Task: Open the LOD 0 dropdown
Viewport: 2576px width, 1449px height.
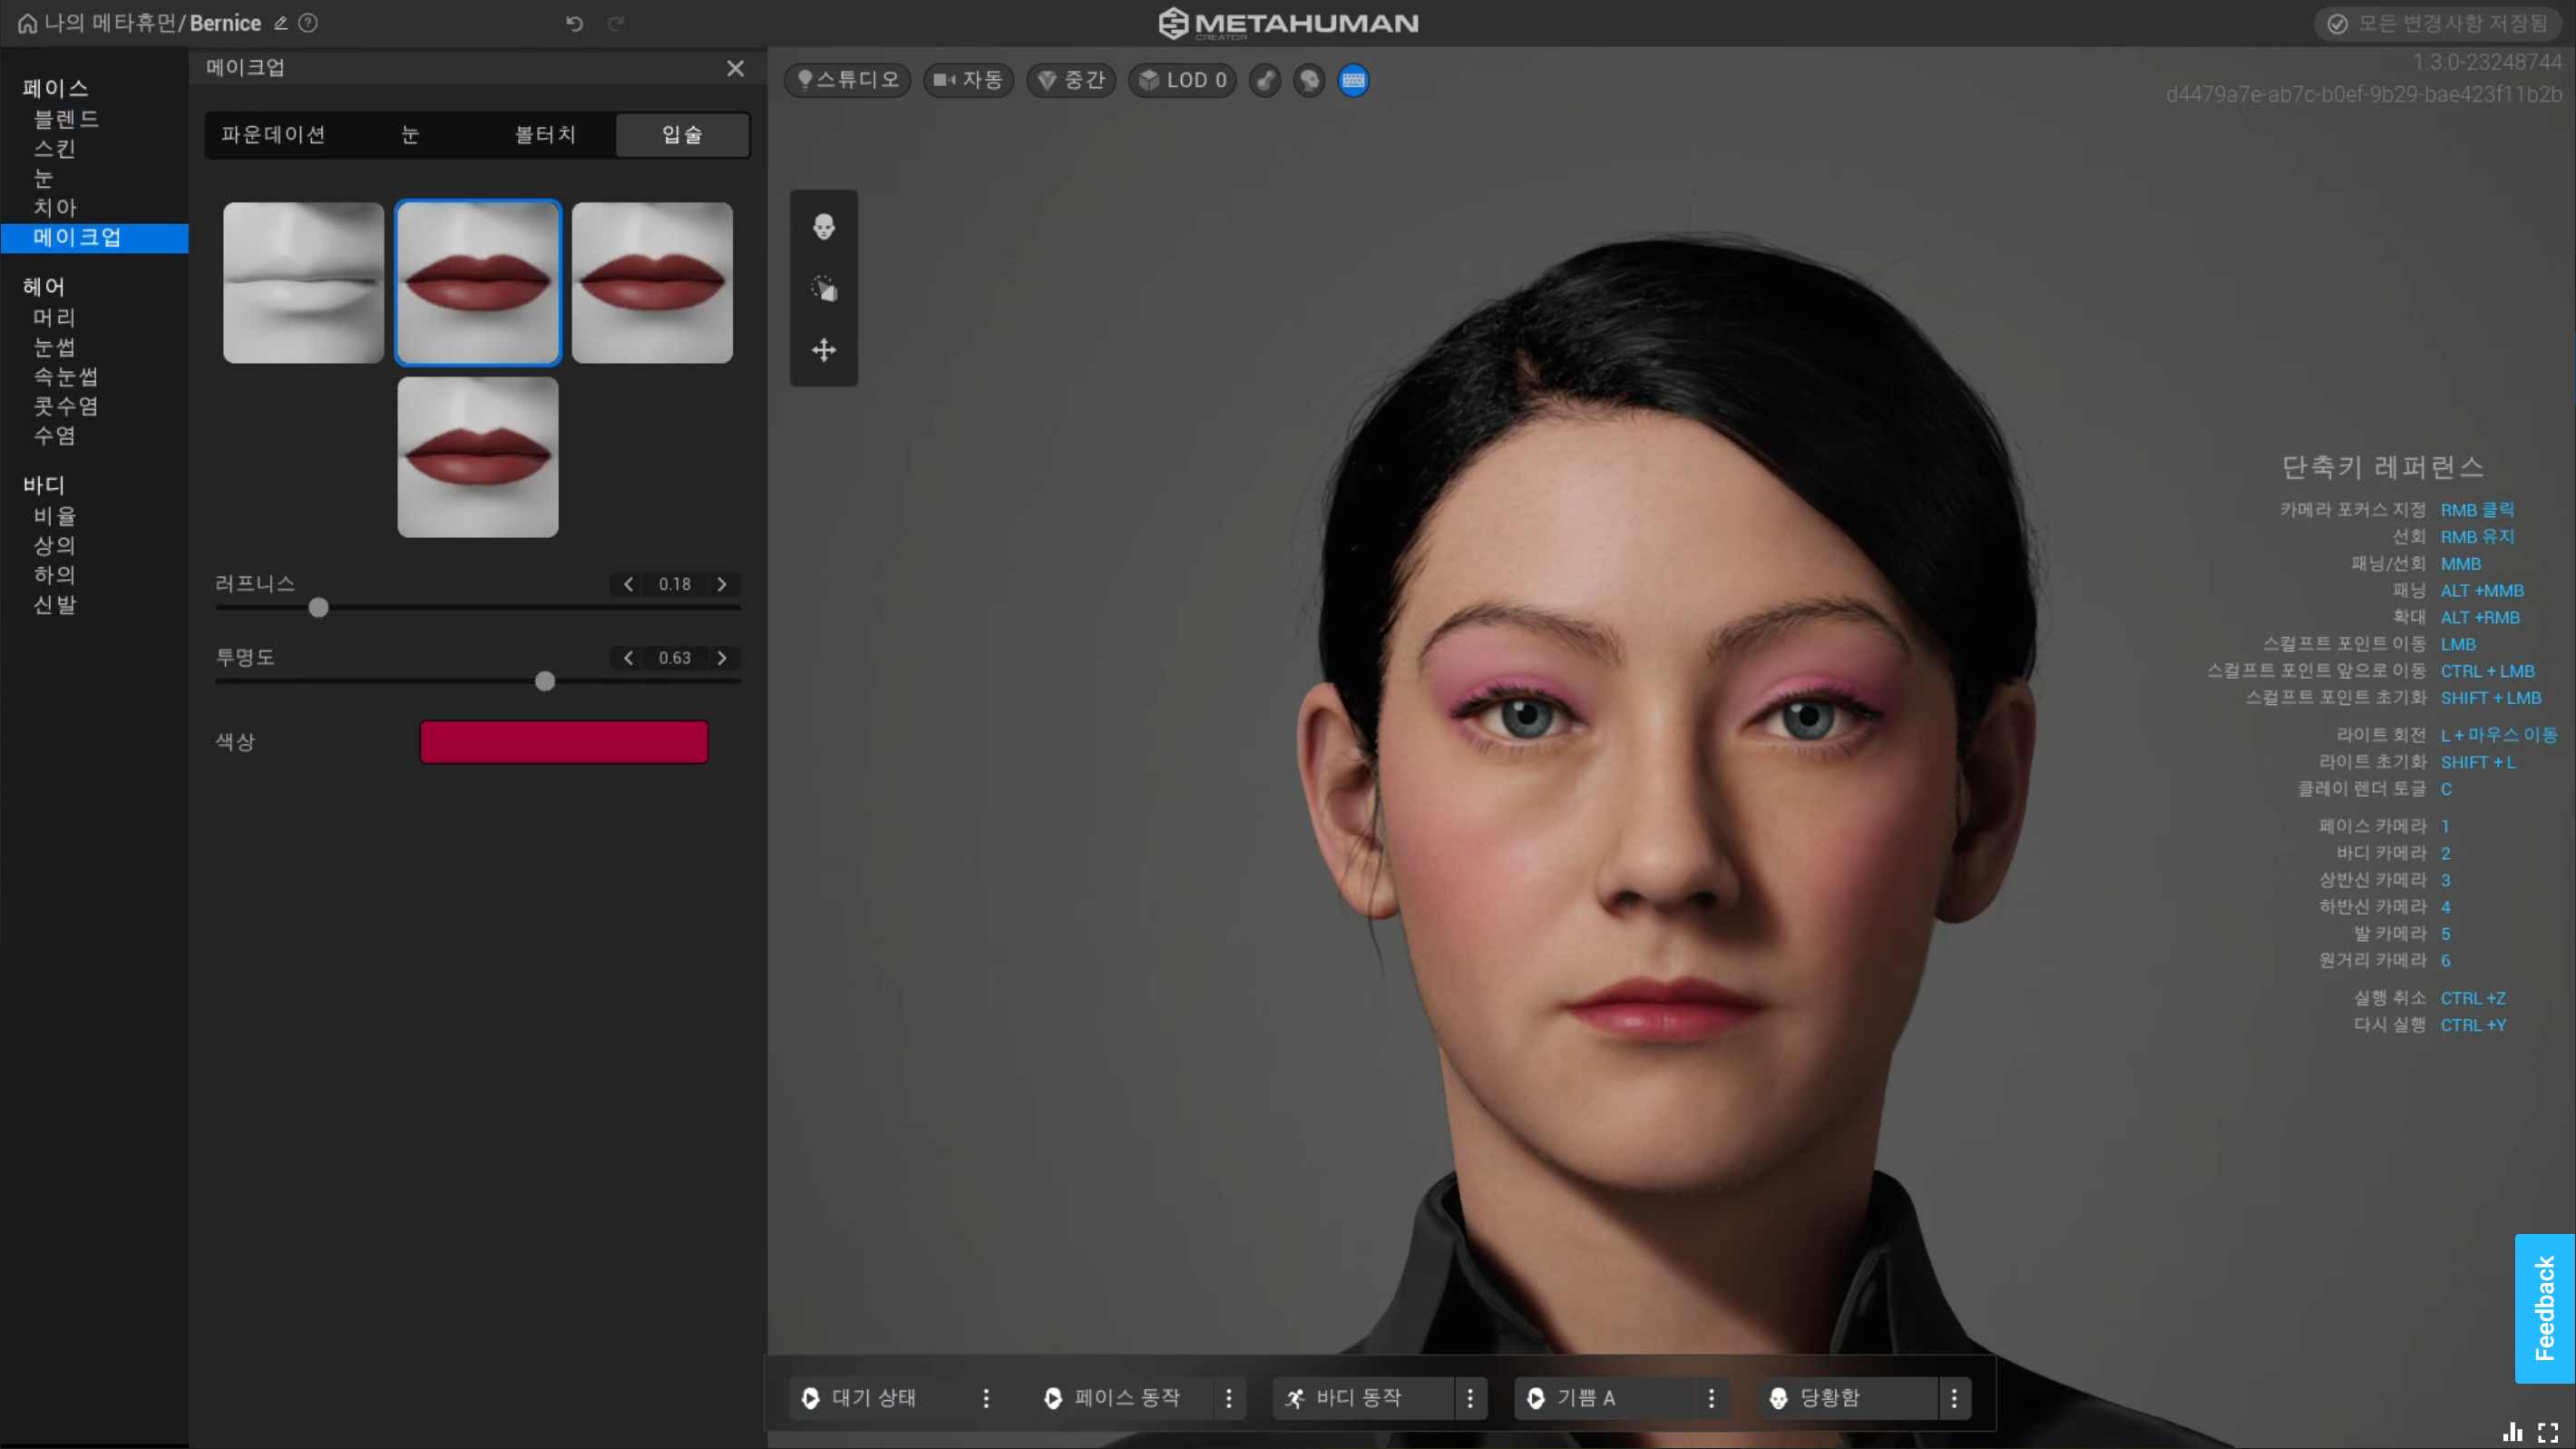Action: 1182,80
